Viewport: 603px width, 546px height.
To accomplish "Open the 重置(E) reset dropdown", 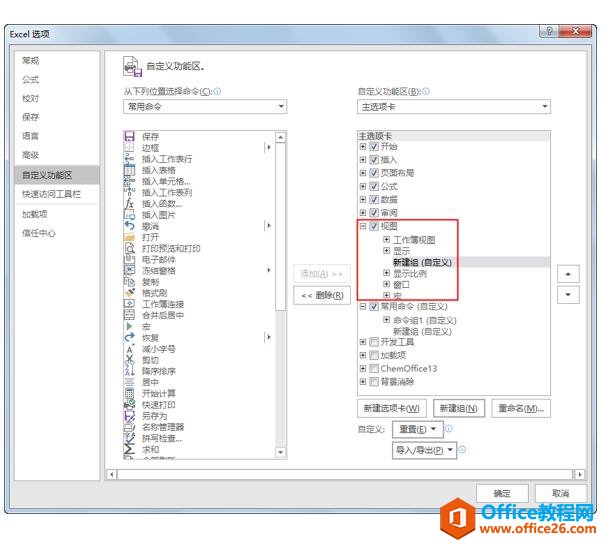I will tap(418, 429).
